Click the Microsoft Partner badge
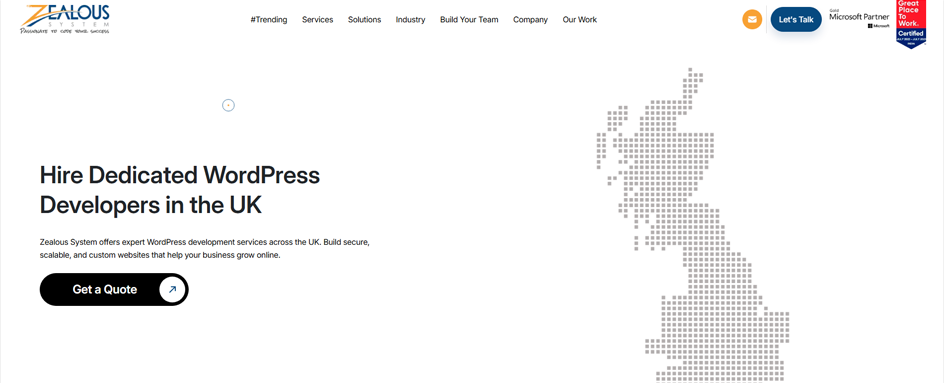944x383 pixels. 859,19
